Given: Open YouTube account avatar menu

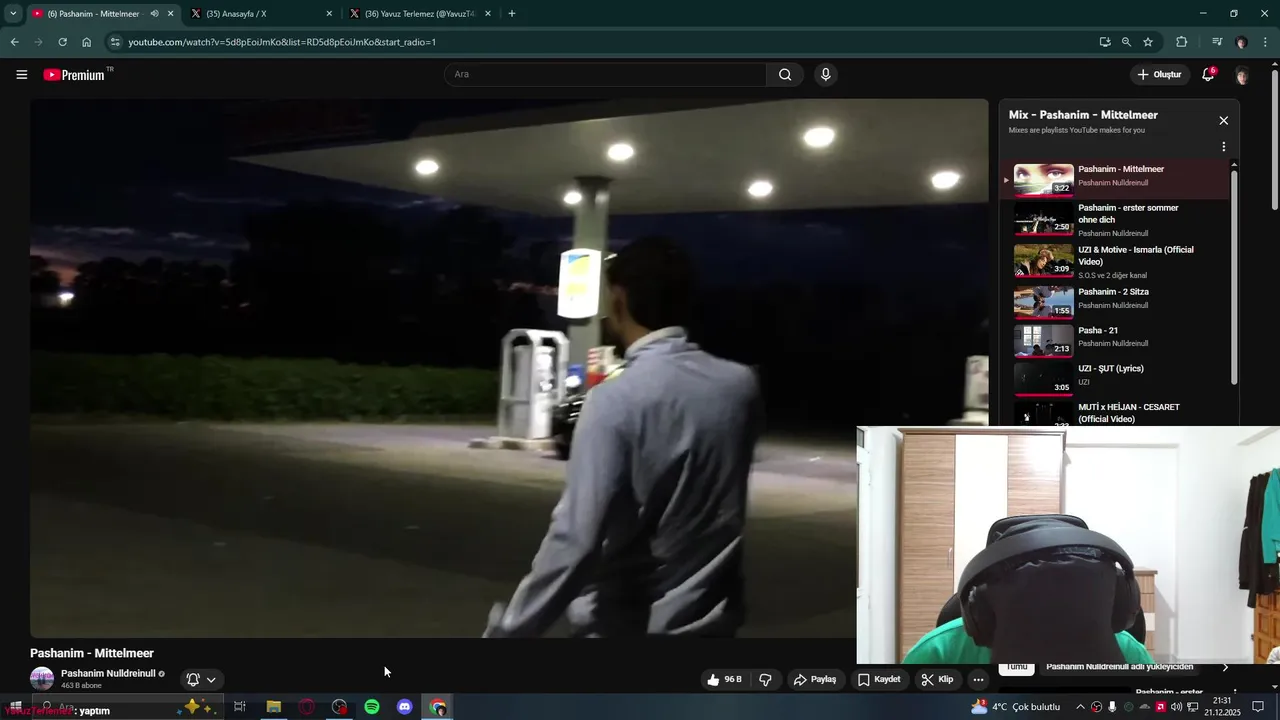Looking at the screenshot, I should 1242,75.
